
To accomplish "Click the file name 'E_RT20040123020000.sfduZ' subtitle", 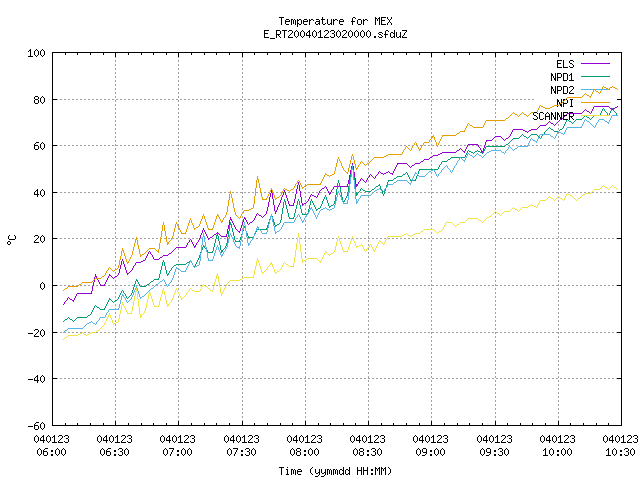I will point(335,34).
